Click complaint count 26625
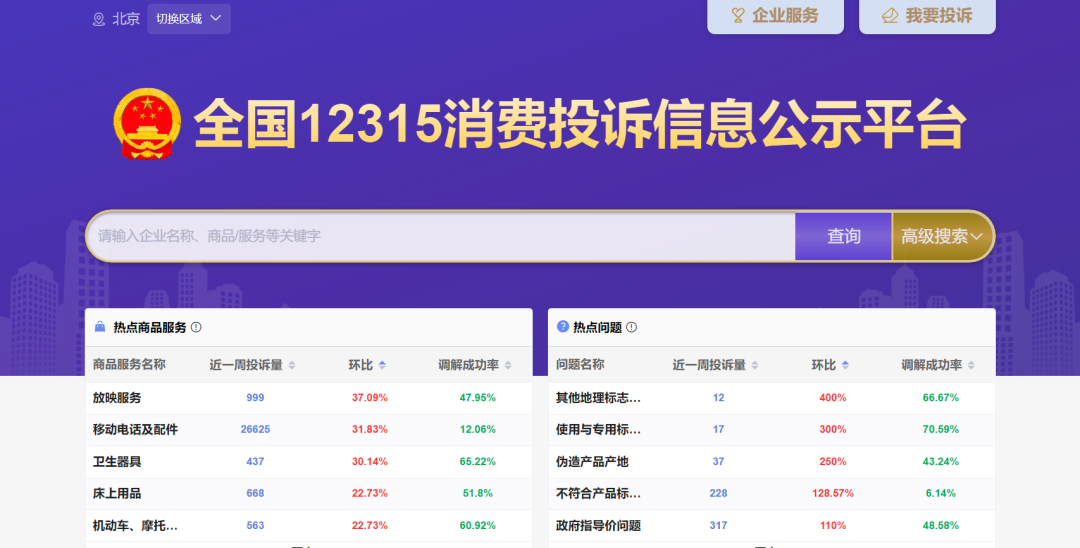Image resolution: width=1080 pixels, height=548 pixels. [255, 430]
